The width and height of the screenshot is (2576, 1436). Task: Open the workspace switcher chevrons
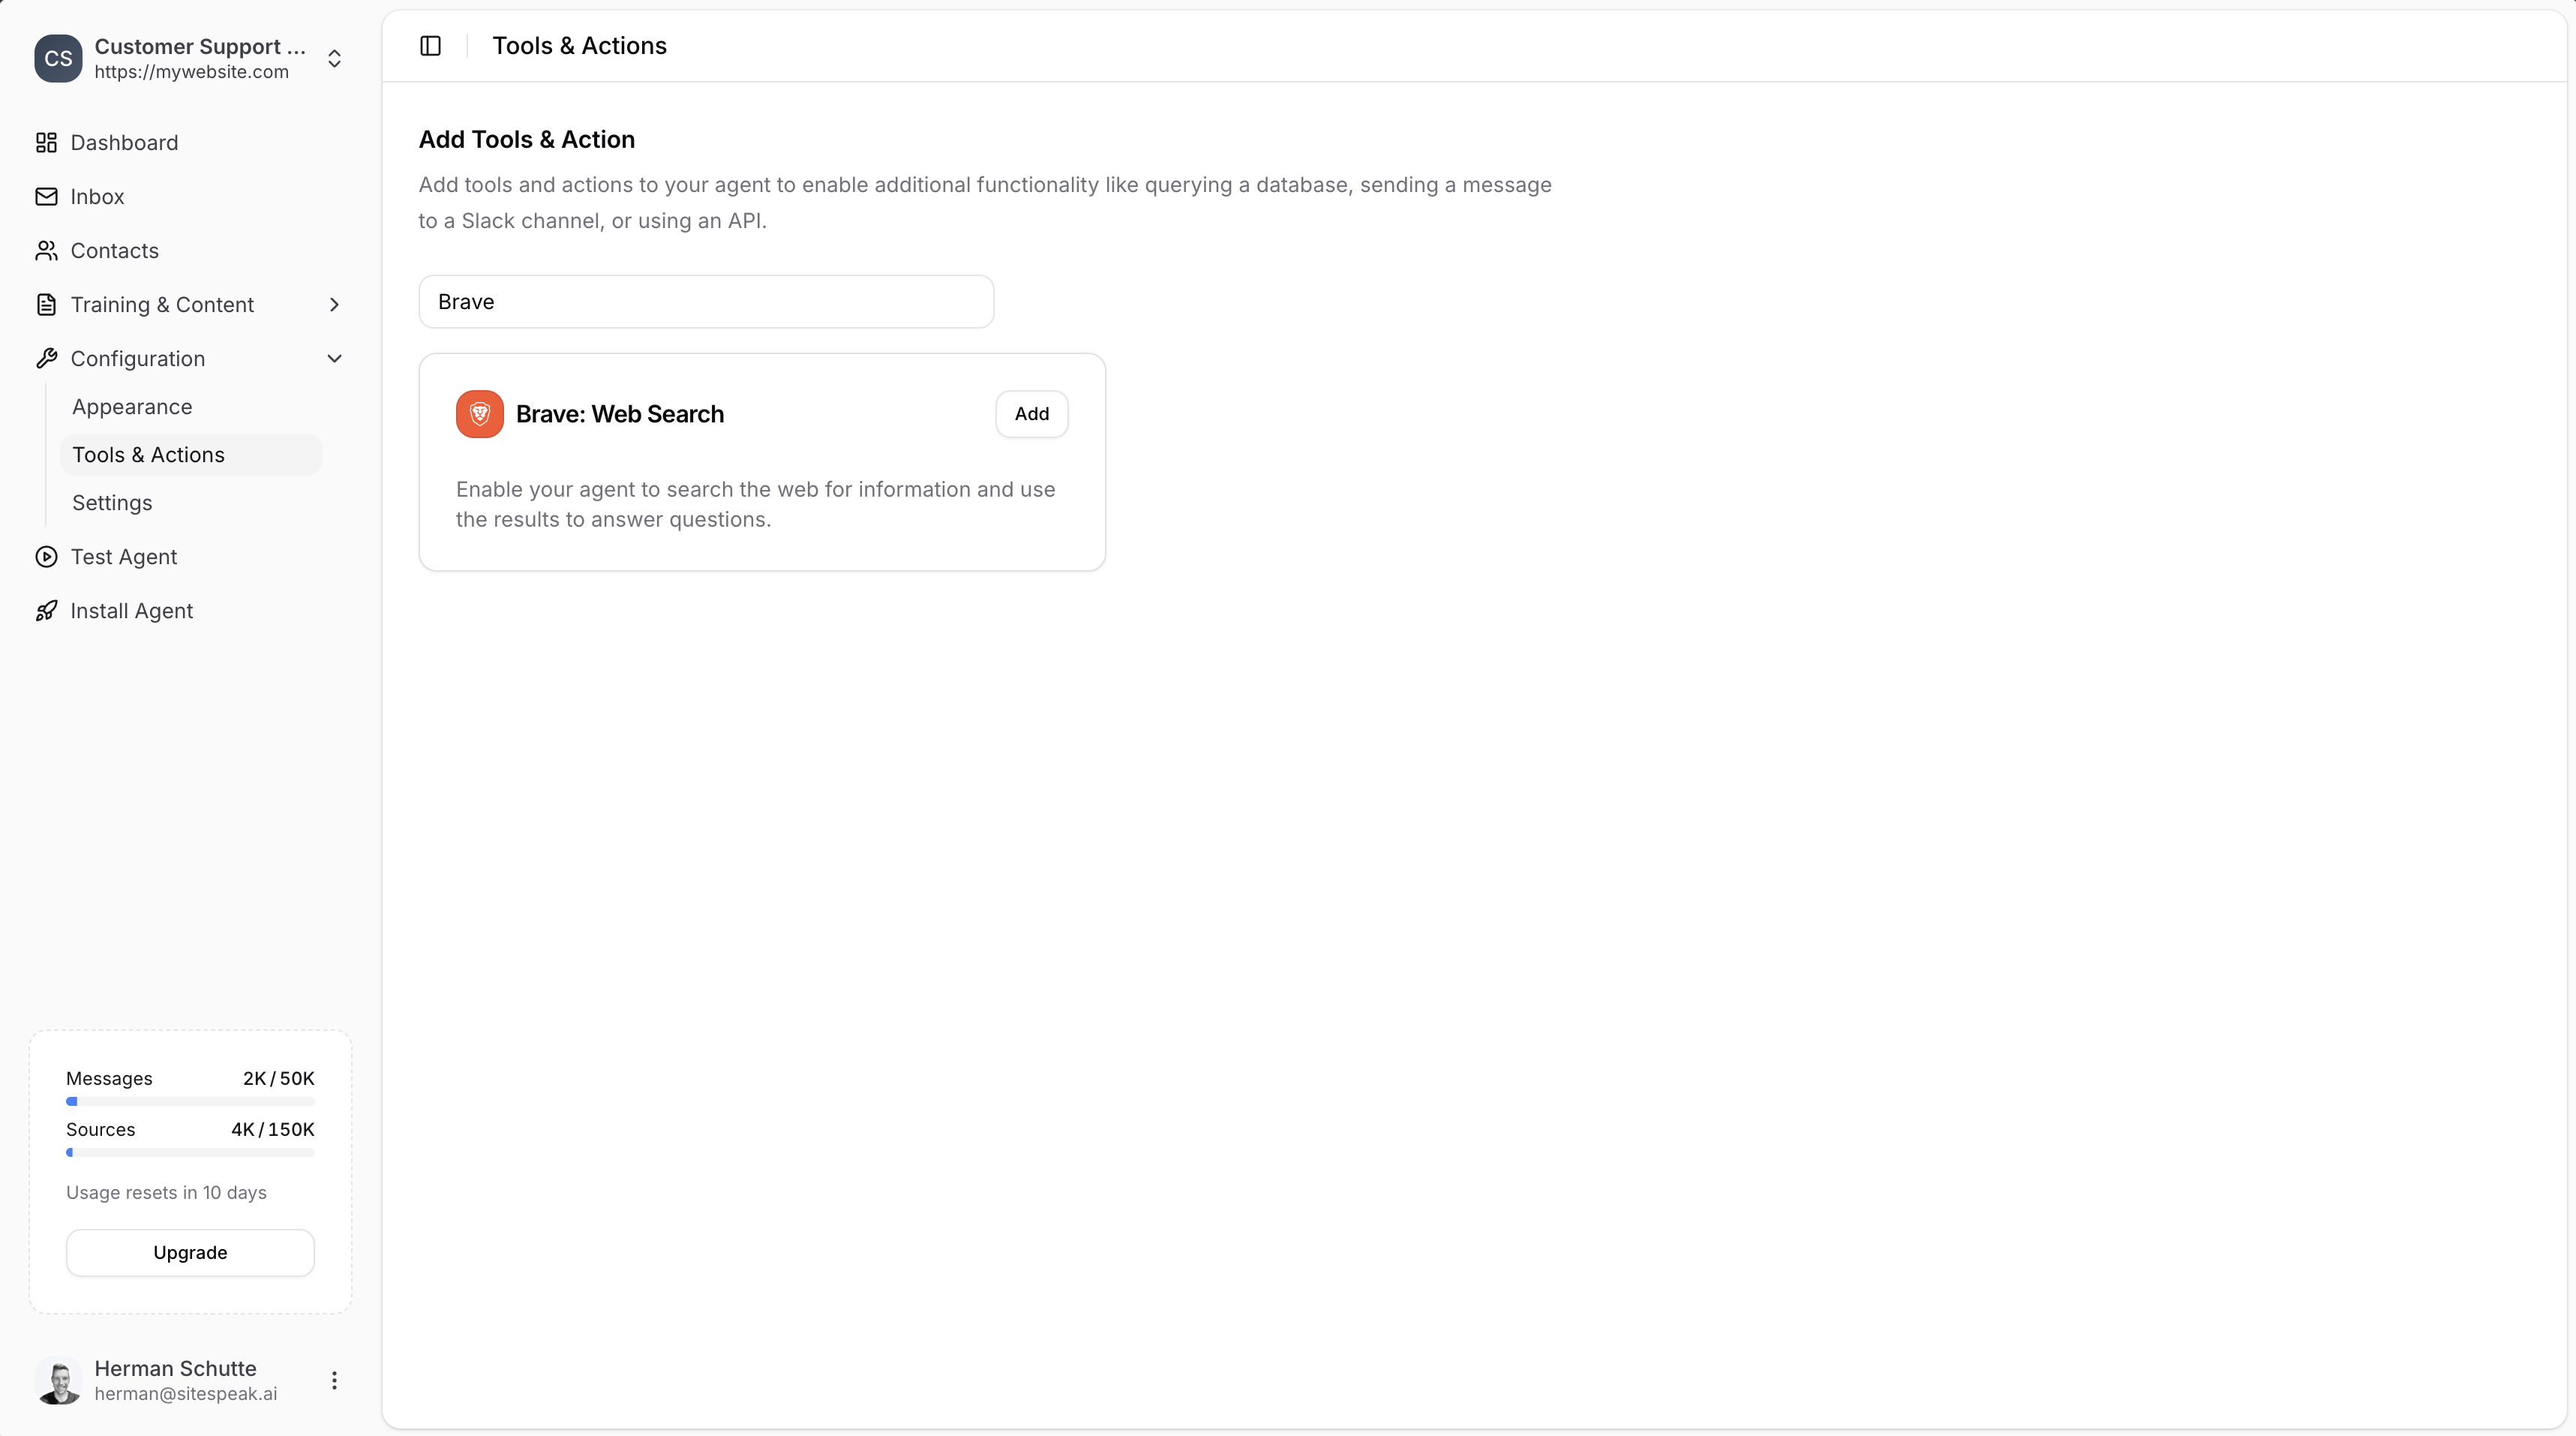334,58
